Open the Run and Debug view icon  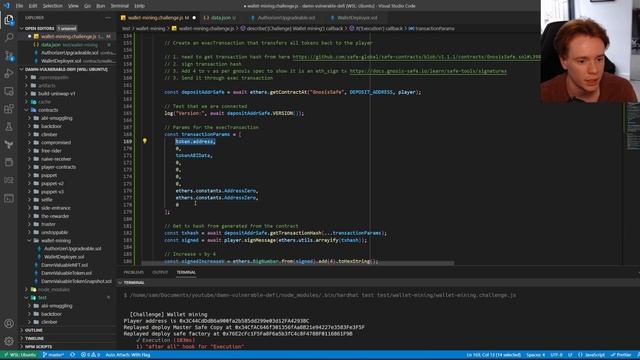pos(9,73)
